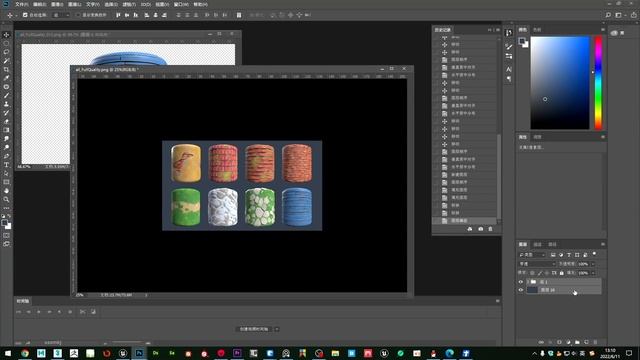This screenshot has height=360, width=640.
Task: Open the Image menu
Action: point(57,4)
